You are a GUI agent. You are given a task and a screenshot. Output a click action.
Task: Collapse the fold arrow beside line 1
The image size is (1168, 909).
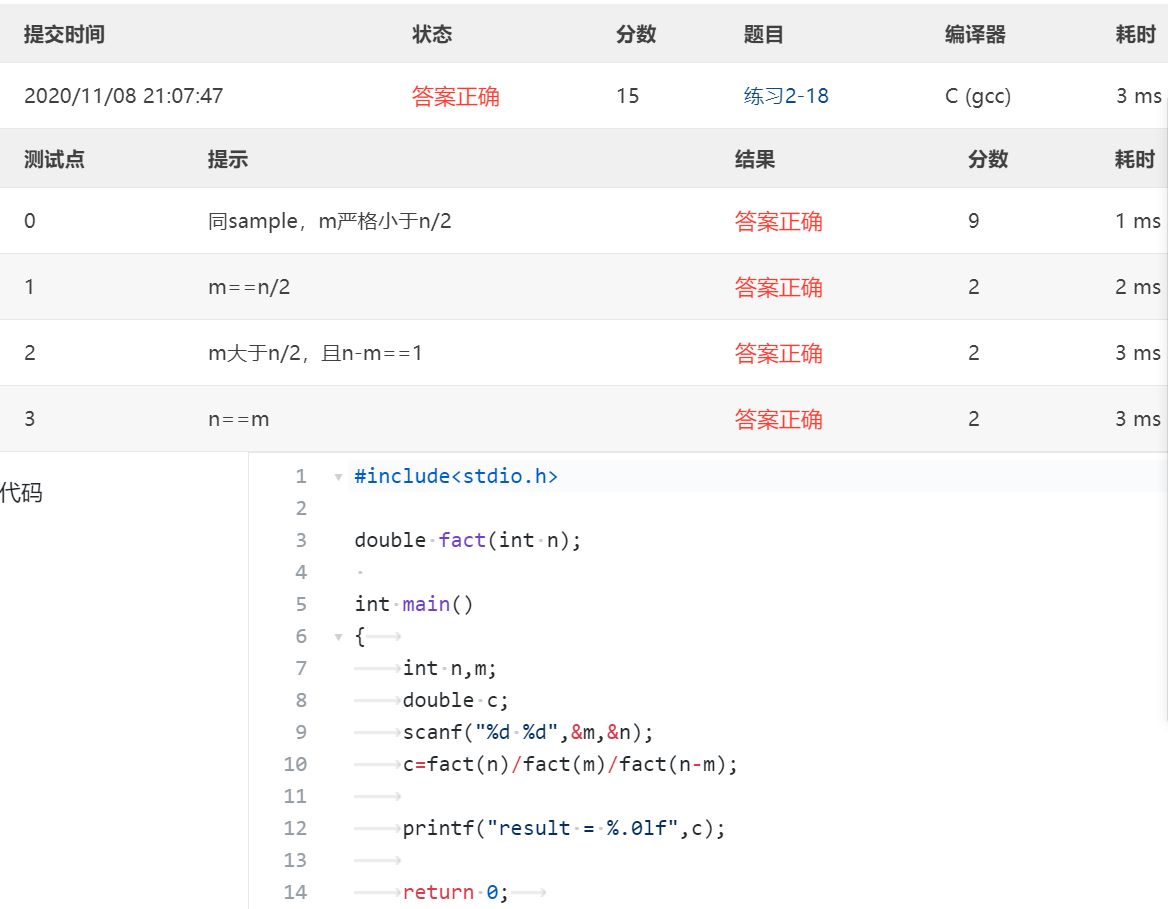pyautogui.click(x=339, y=477)
